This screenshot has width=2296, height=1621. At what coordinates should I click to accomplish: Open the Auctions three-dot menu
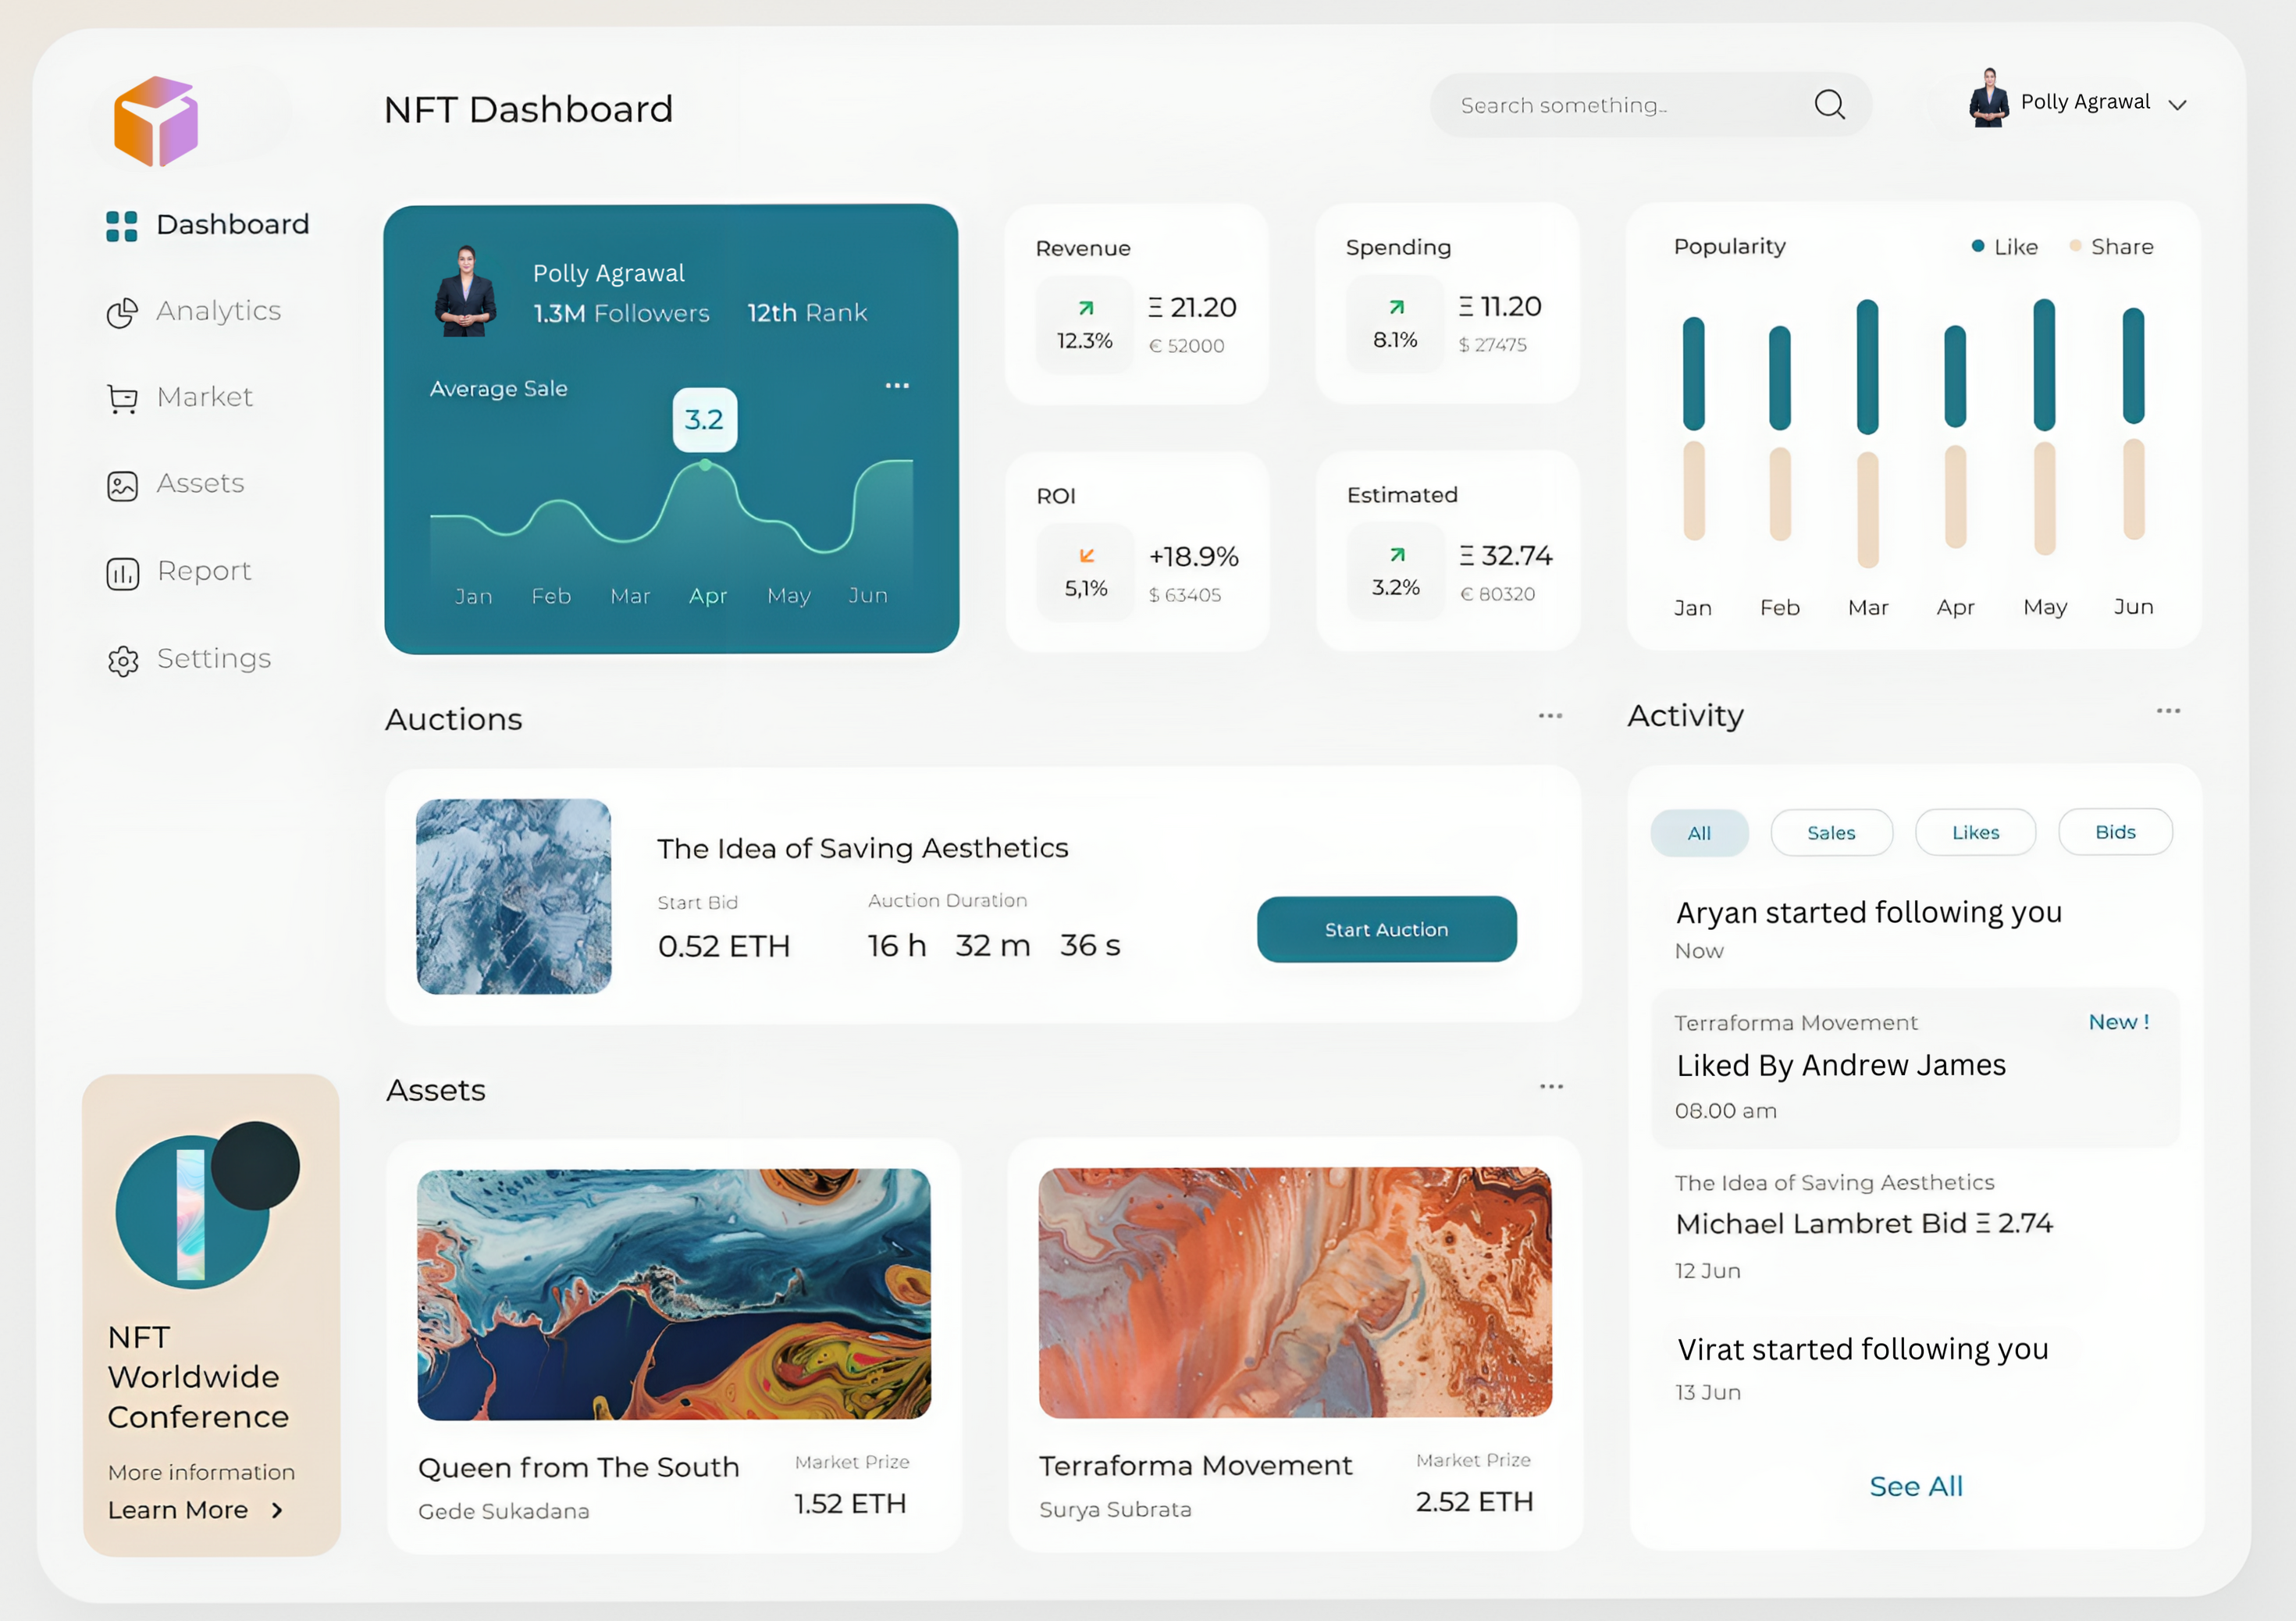click(x=1550, y=716)
